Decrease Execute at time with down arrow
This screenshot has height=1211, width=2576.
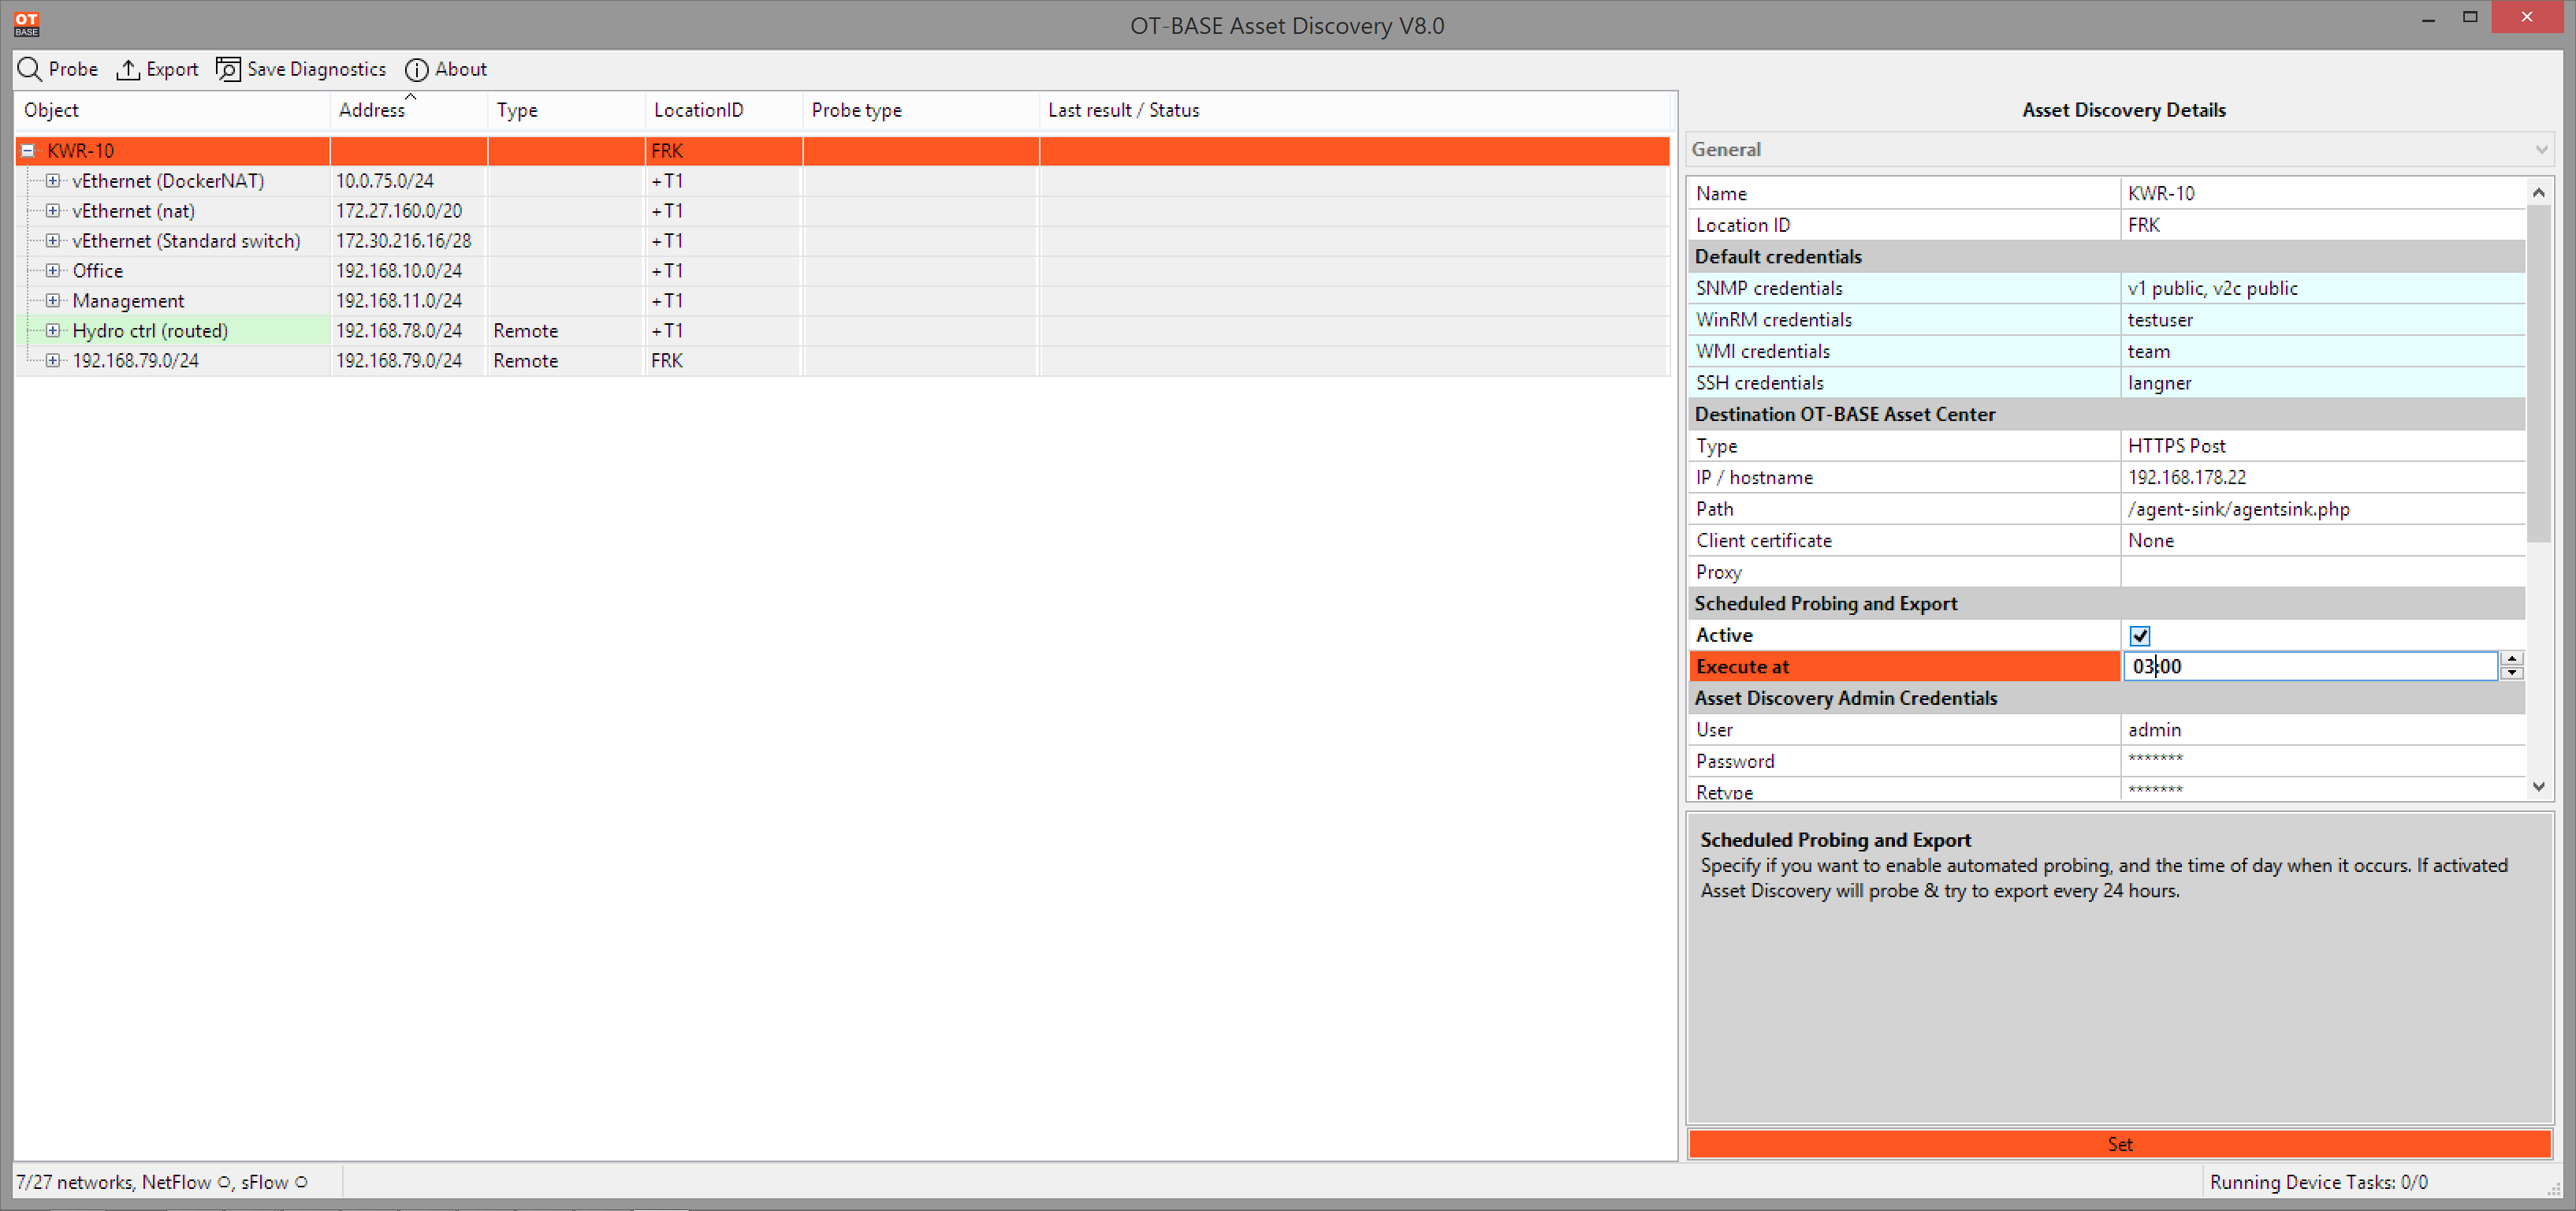[2511, 673]
